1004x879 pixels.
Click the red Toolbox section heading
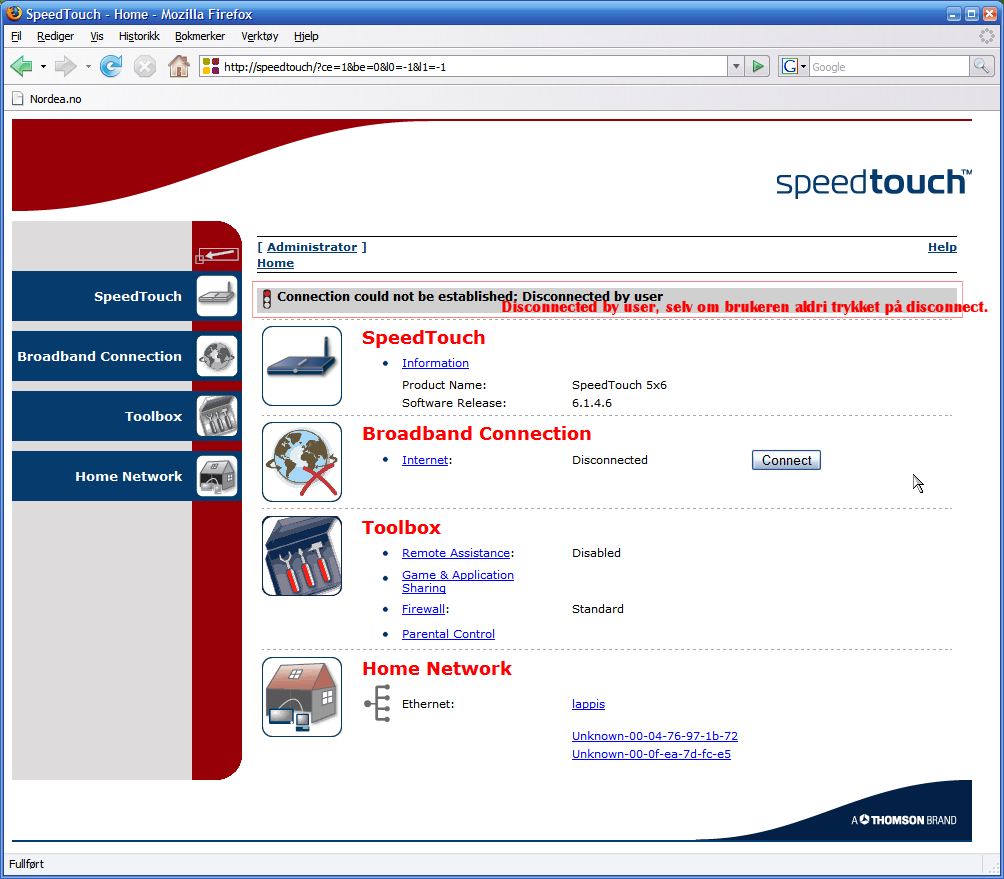401,528
